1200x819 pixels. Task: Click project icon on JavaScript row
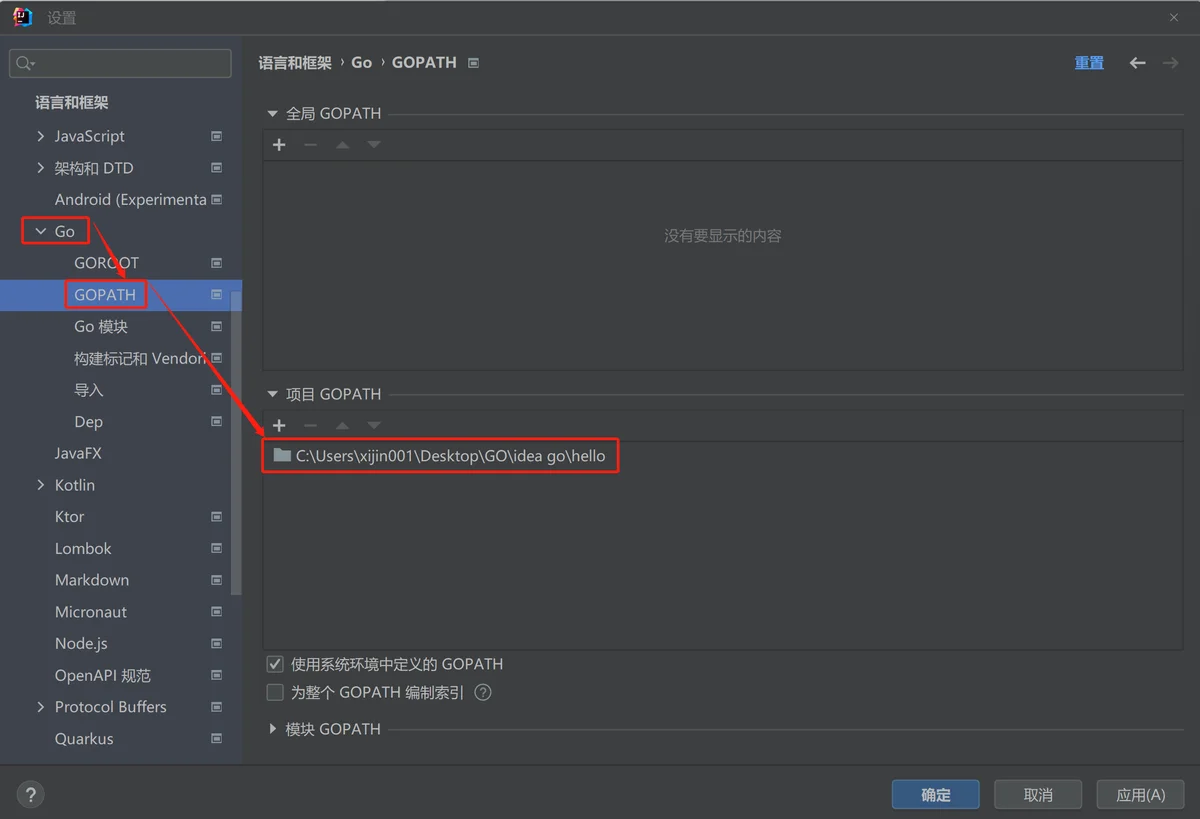click(217, 136)
